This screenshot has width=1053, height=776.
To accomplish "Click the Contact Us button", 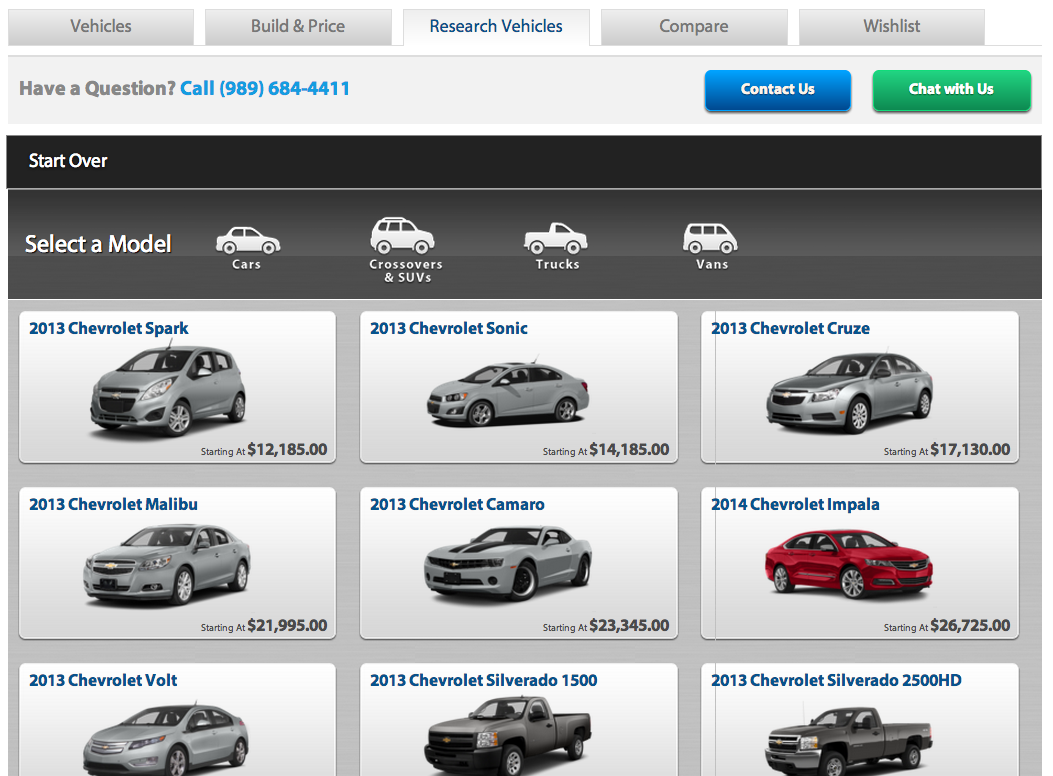I will 778,89.
